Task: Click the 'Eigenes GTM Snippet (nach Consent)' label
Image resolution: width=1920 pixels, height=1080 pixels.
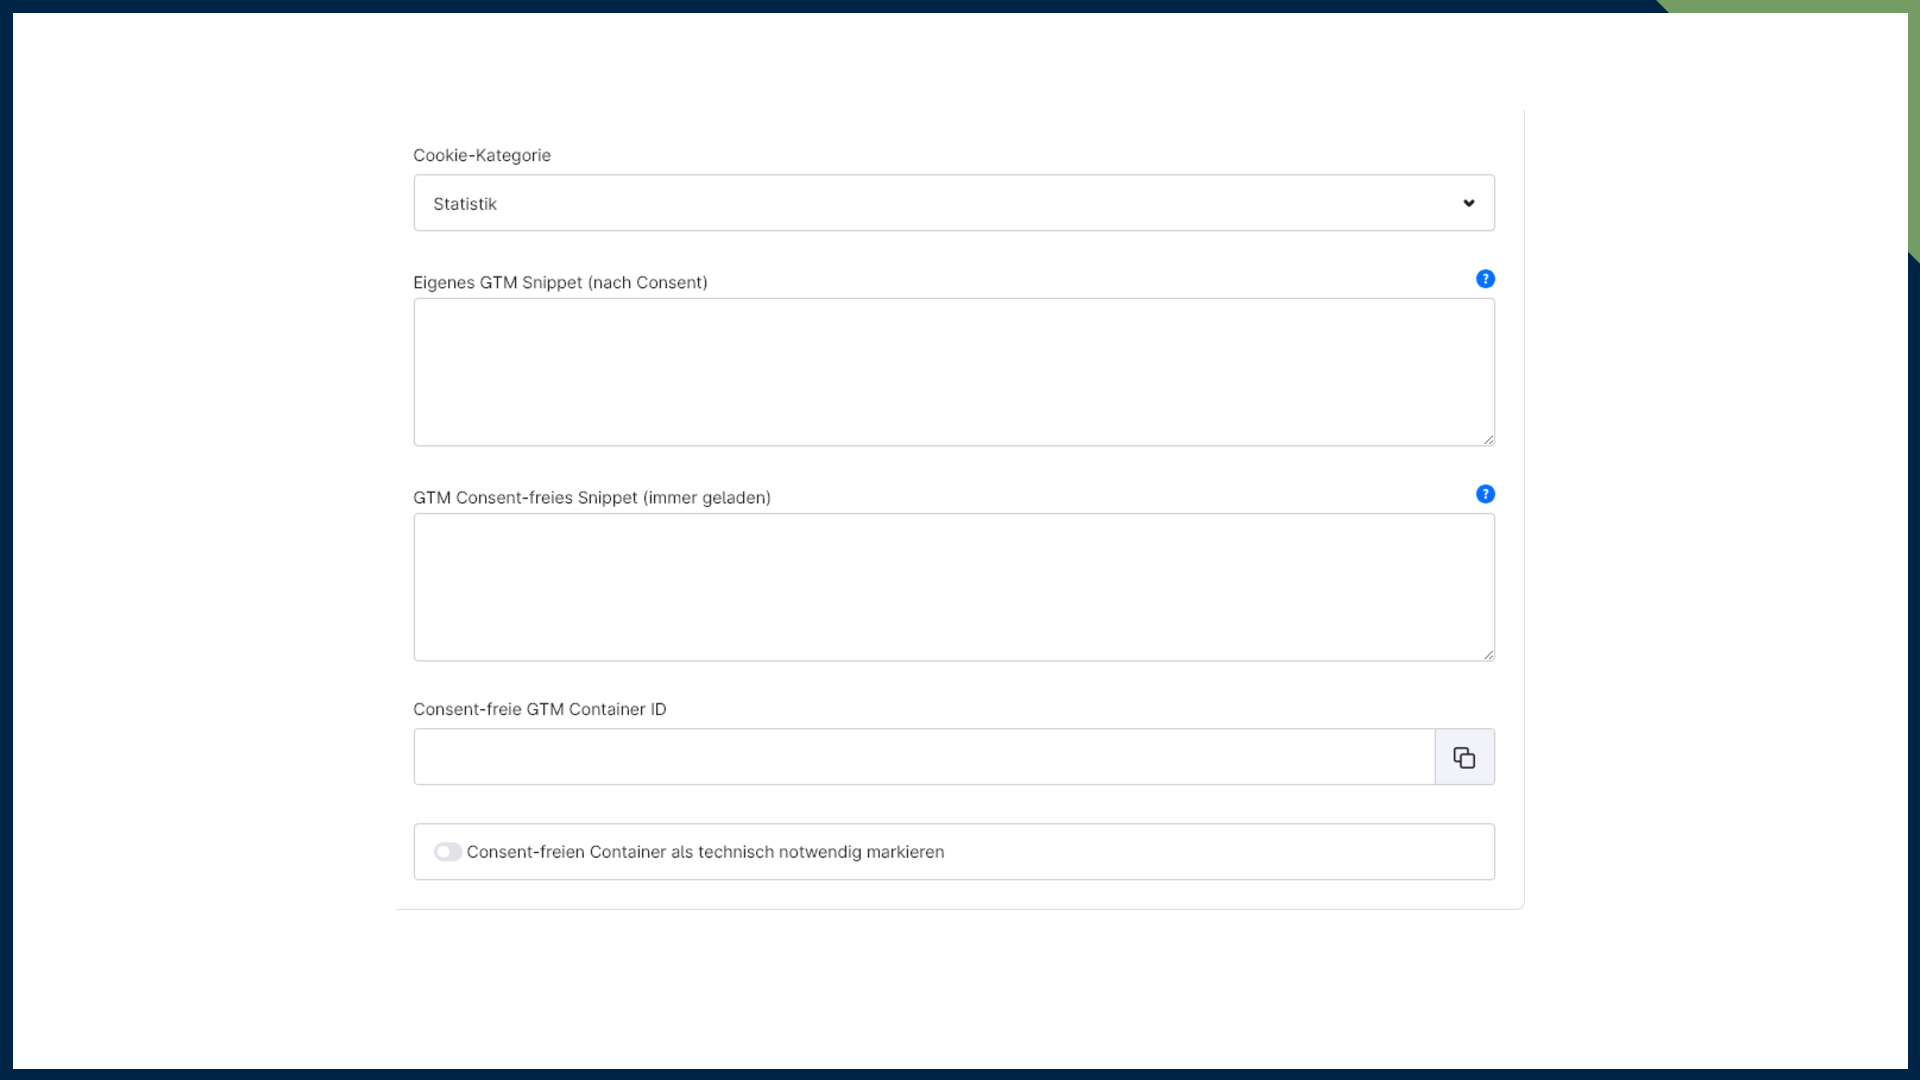Action: coord(560,283)
